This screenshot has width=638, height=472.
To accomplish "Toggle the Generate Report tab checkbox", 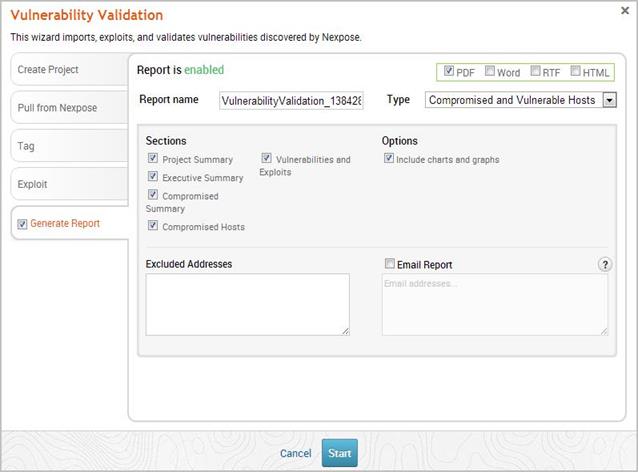I will pos(22,224).
